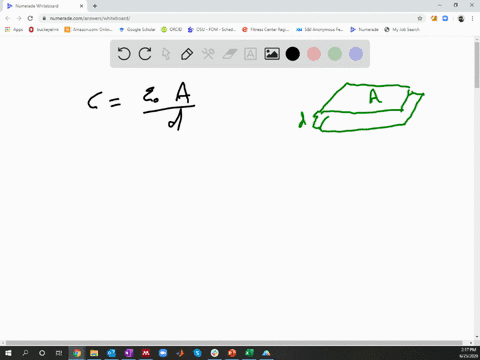Go forward in browser history
This screenshot has width=480, height=360.
19,18
